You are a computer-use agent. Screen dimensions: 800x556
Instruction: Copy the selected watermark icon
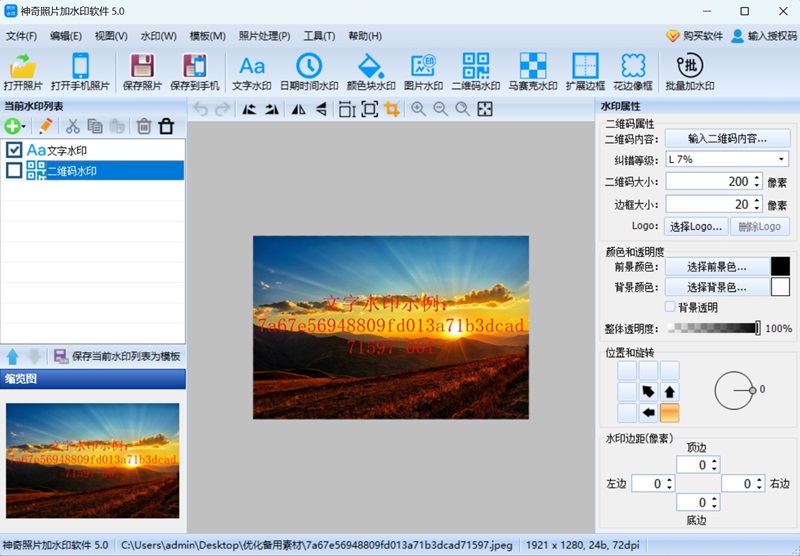pyautogui.click(x=95, y=126)
